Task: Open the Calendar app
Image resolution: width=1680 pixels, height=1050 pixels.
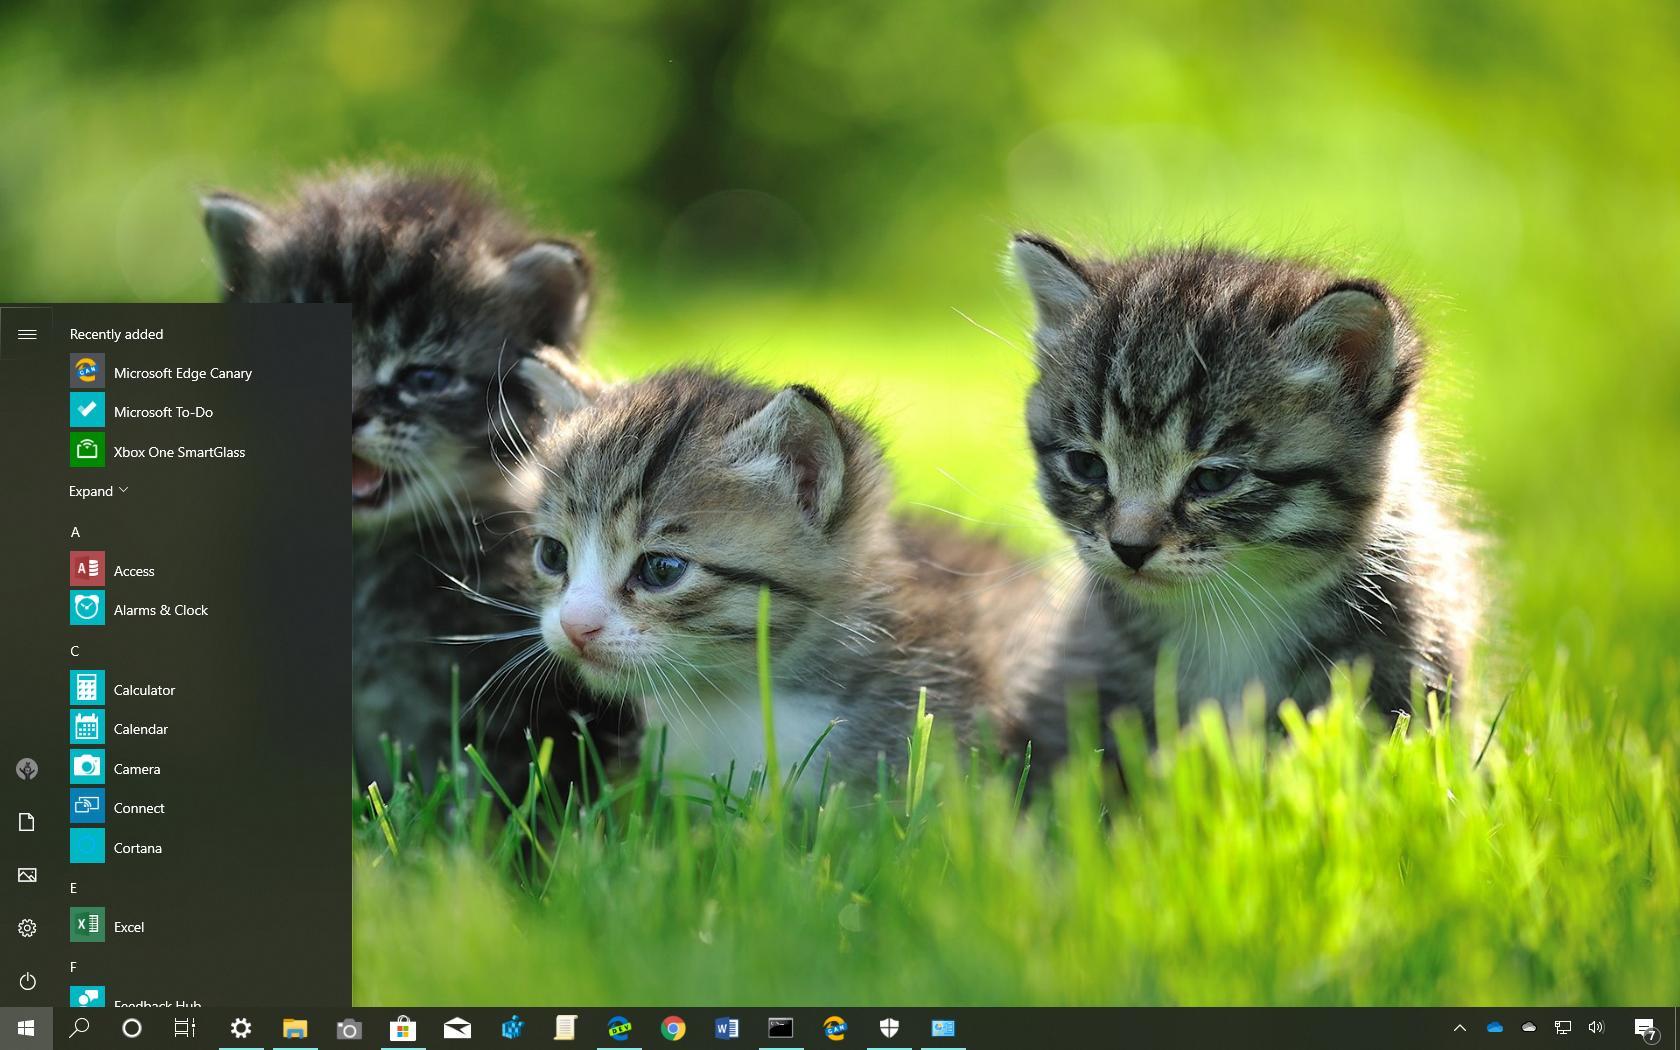Action: [141, 728]
